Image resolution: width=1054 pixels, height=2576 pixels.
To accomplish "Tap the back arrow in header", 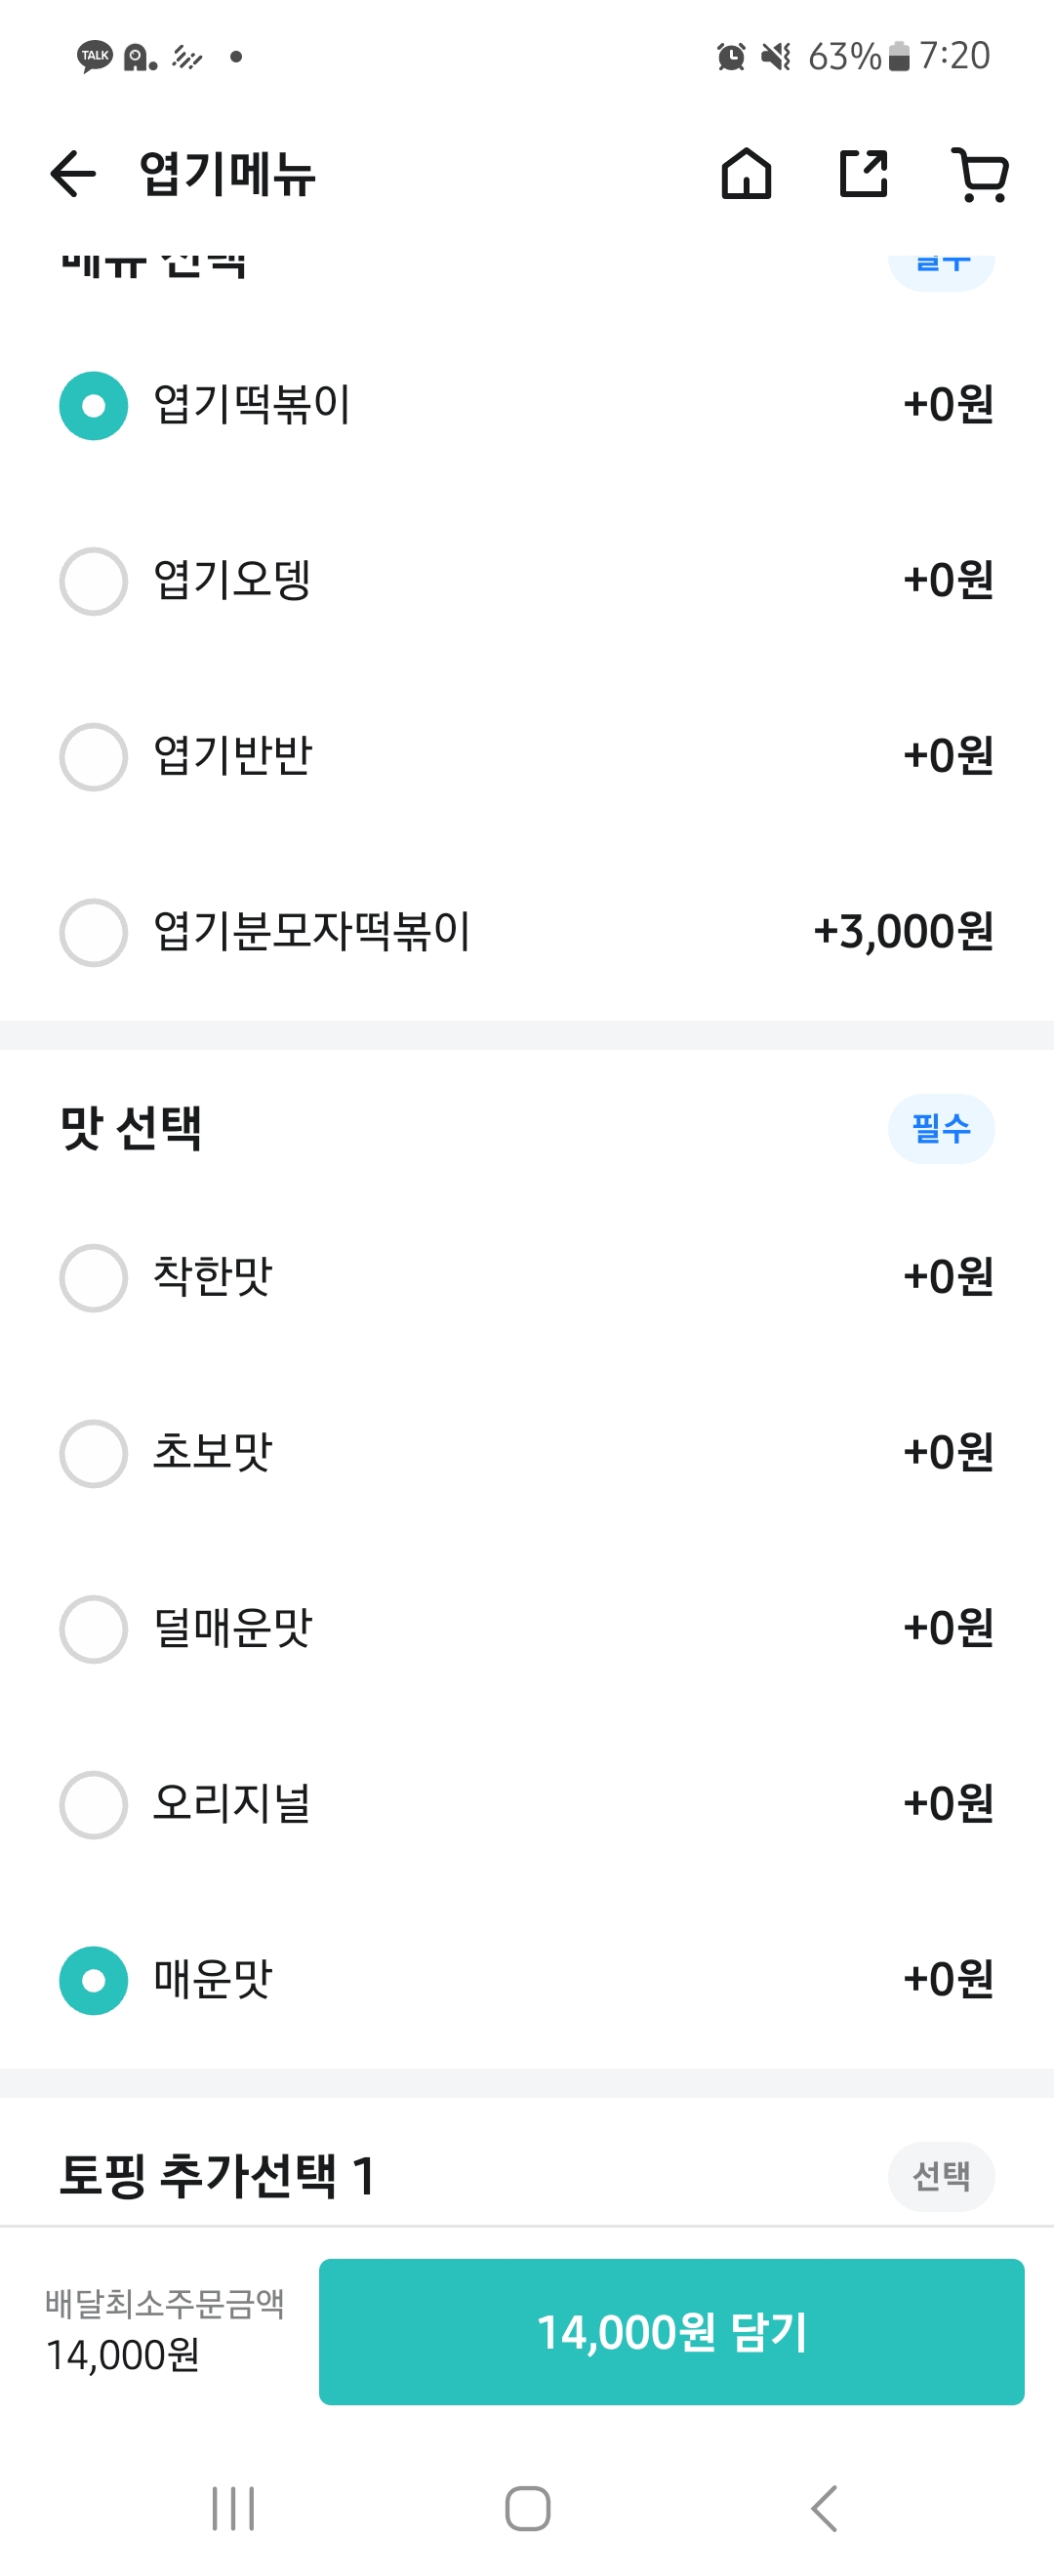I will (x=73, y=174).
